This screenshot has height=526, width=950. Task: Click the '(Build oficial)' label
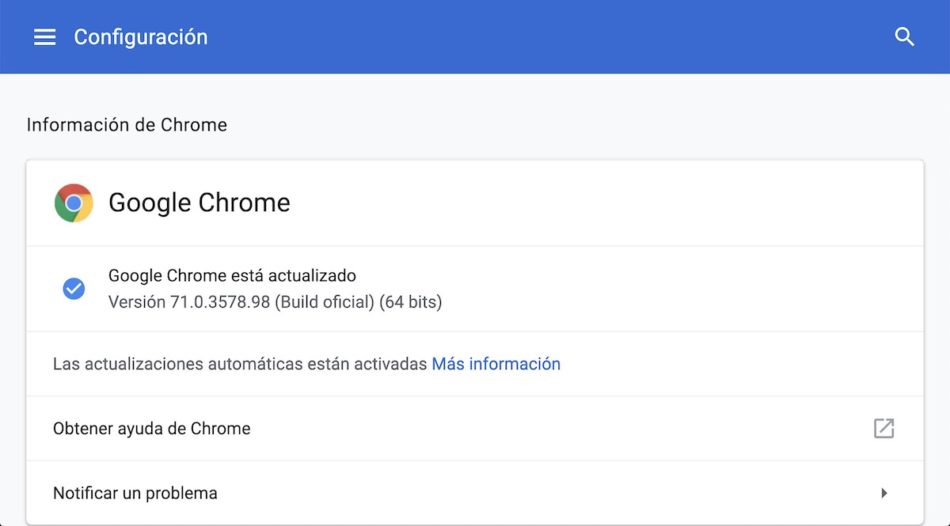[x=324, y=301]
